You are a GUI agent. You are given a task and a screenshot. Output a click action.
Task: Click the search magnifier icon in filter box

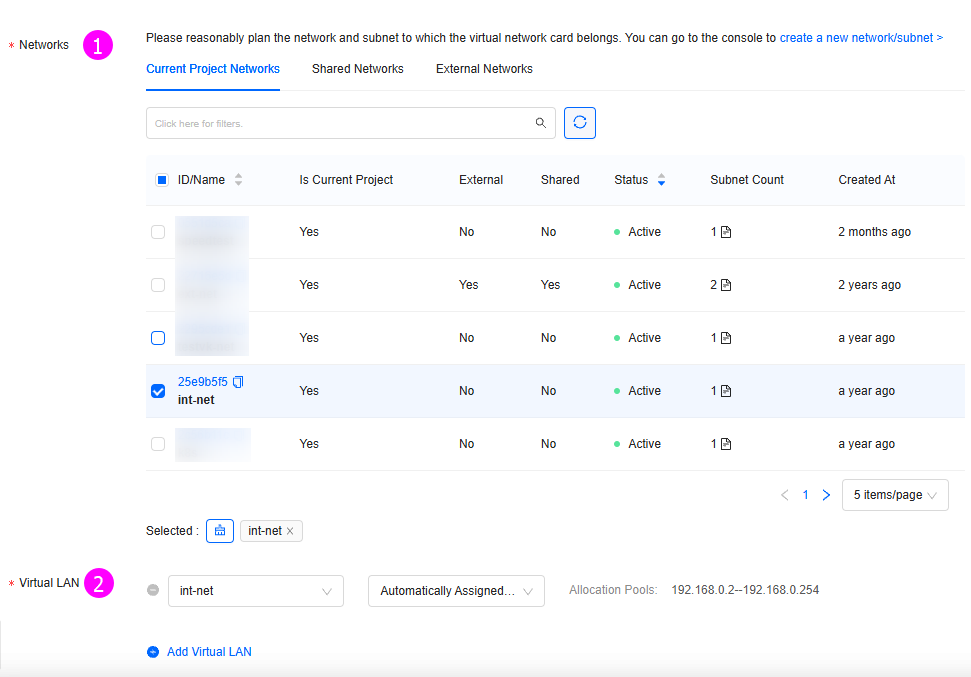coord(541,123)
